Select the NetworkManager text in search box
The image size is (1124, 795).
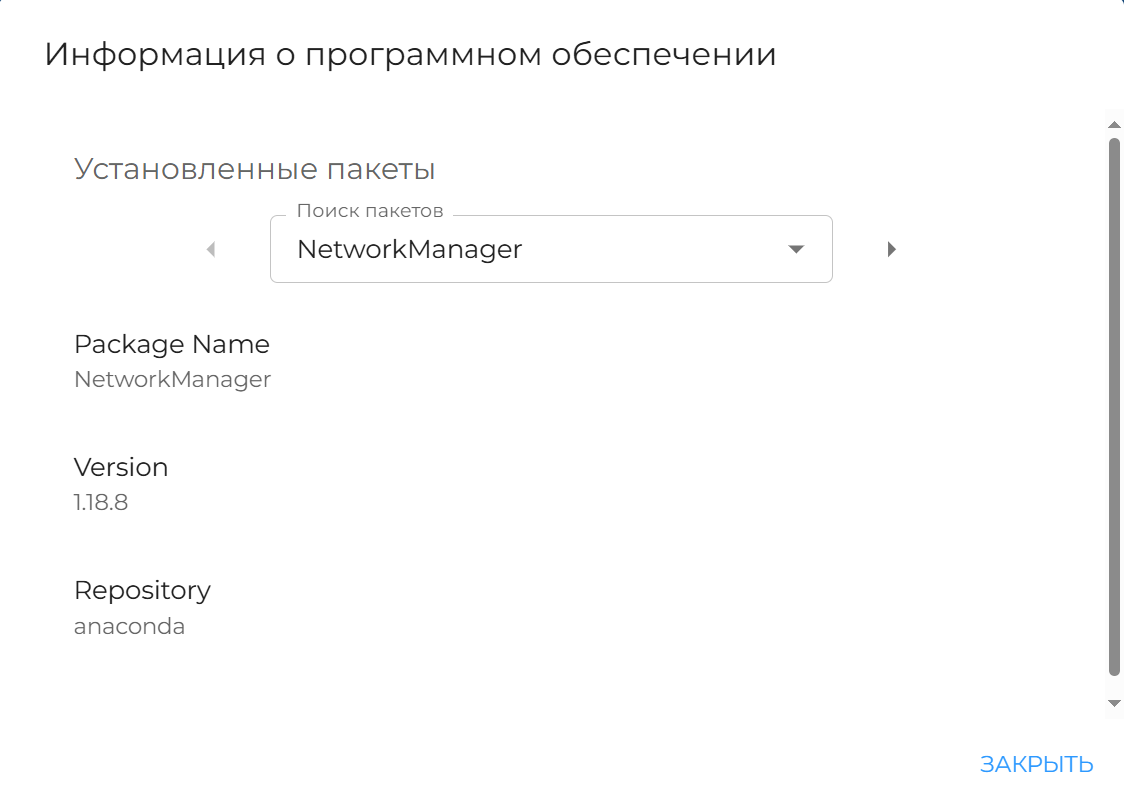click(408, 249)
